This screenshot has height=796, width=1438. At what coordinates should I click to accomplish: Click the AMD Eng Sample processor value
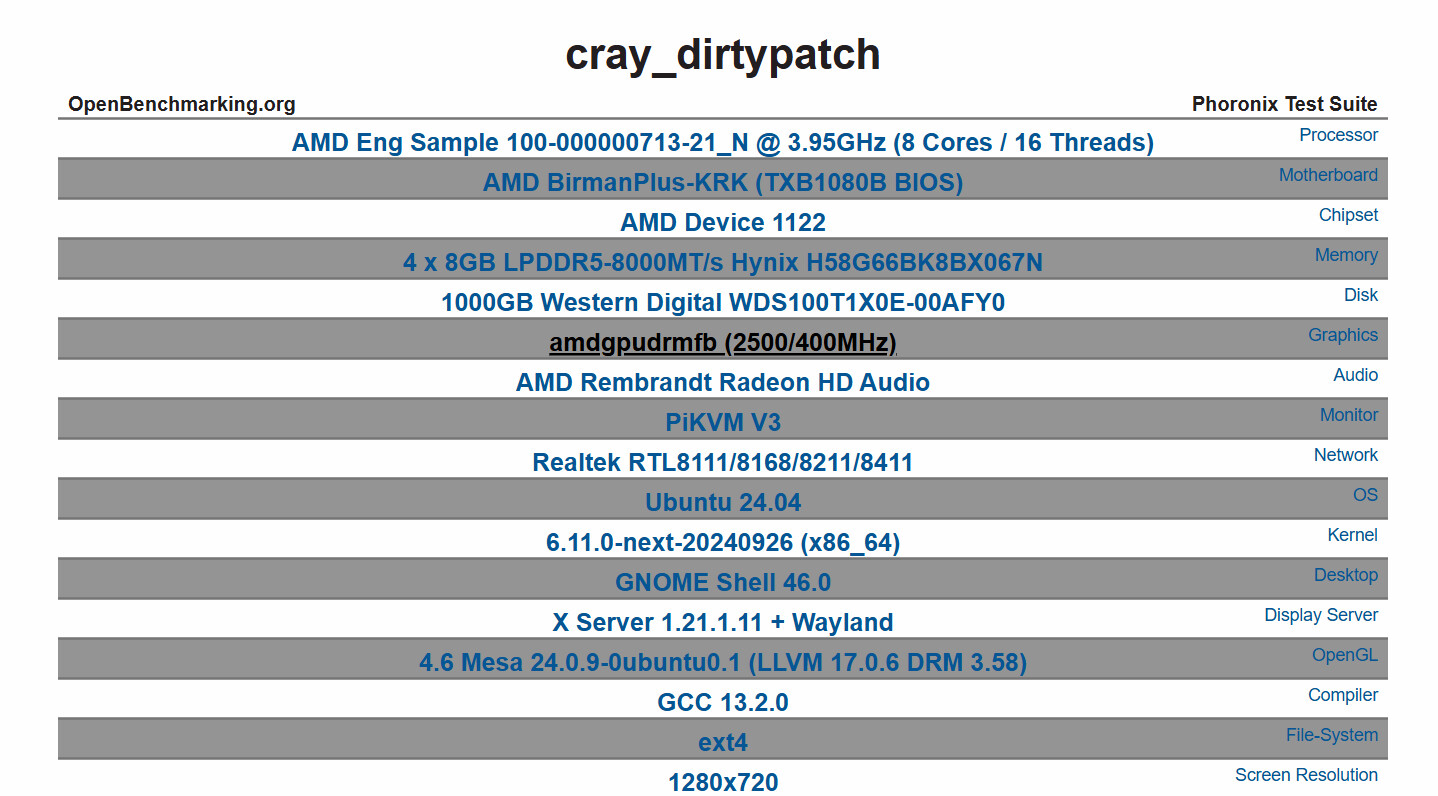pos(723,143)
